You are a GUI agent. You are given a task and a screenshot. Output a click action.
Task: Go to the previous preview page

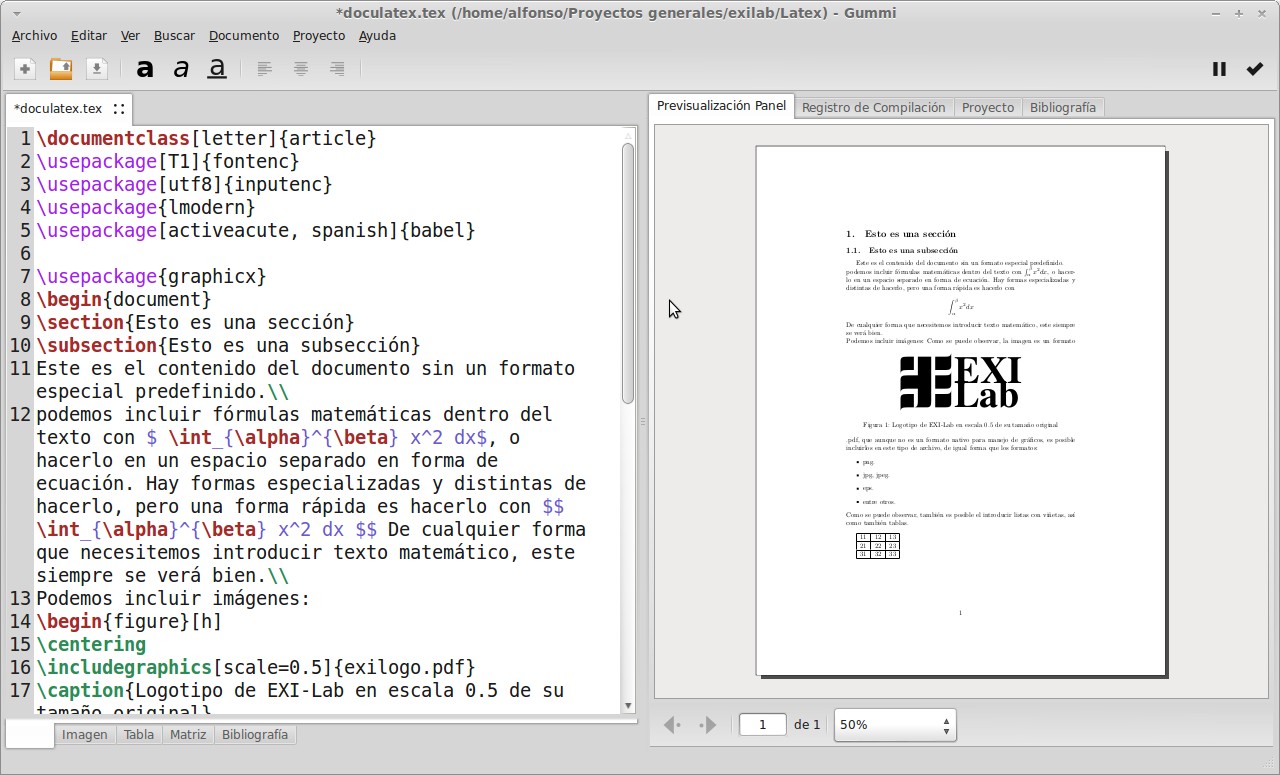[672, 725]
